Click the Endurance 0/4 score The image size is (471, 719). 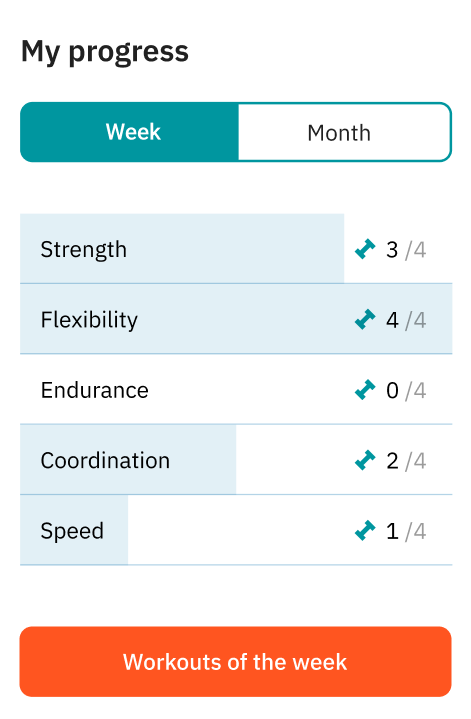(406, 391)
